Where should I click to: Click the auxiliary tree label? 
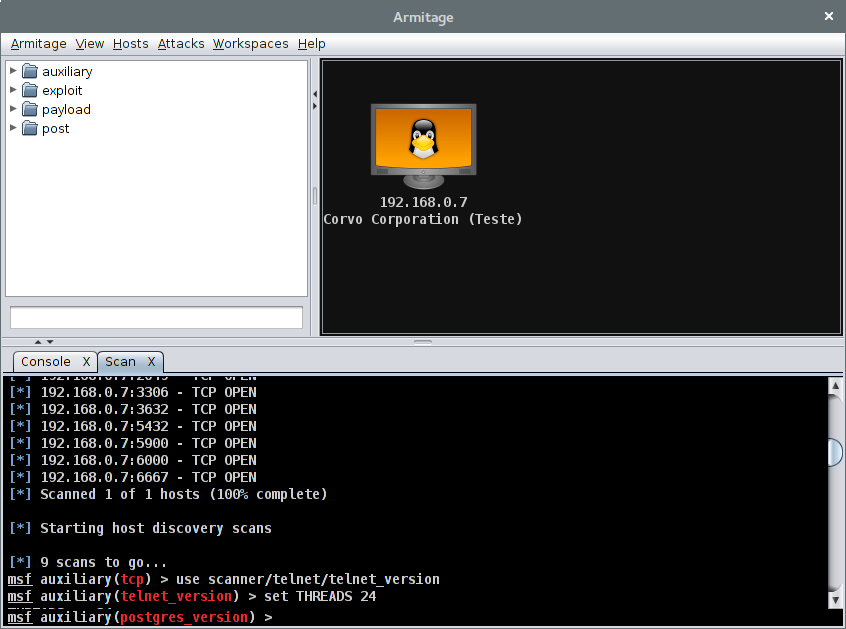coord(67,71)
